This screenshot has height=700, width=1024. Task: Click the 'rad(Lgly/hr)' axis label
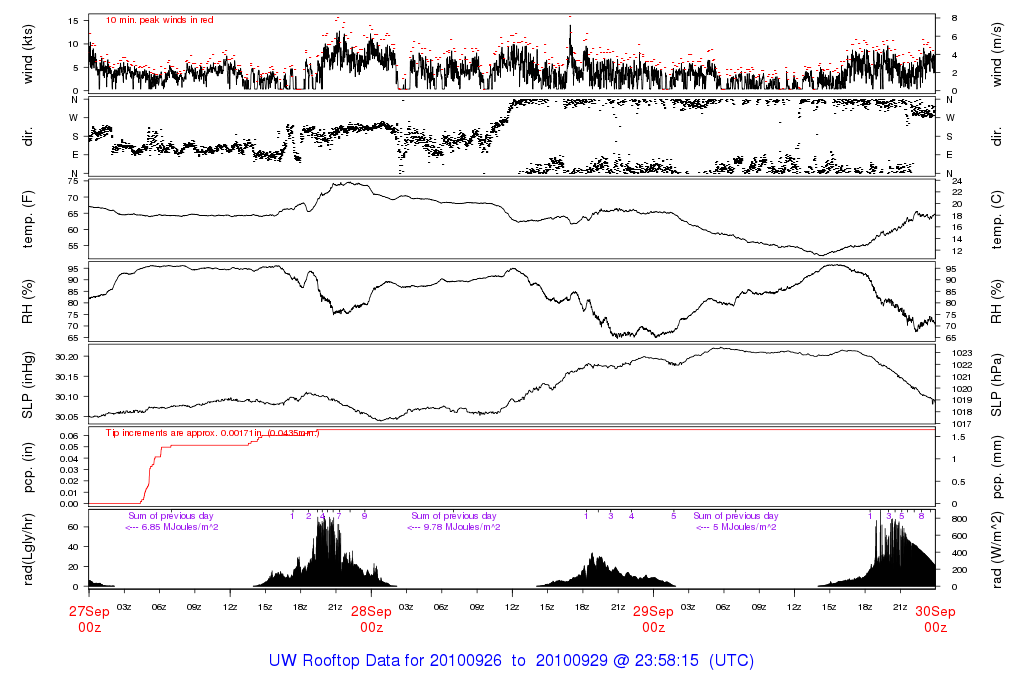coord(27,549)
